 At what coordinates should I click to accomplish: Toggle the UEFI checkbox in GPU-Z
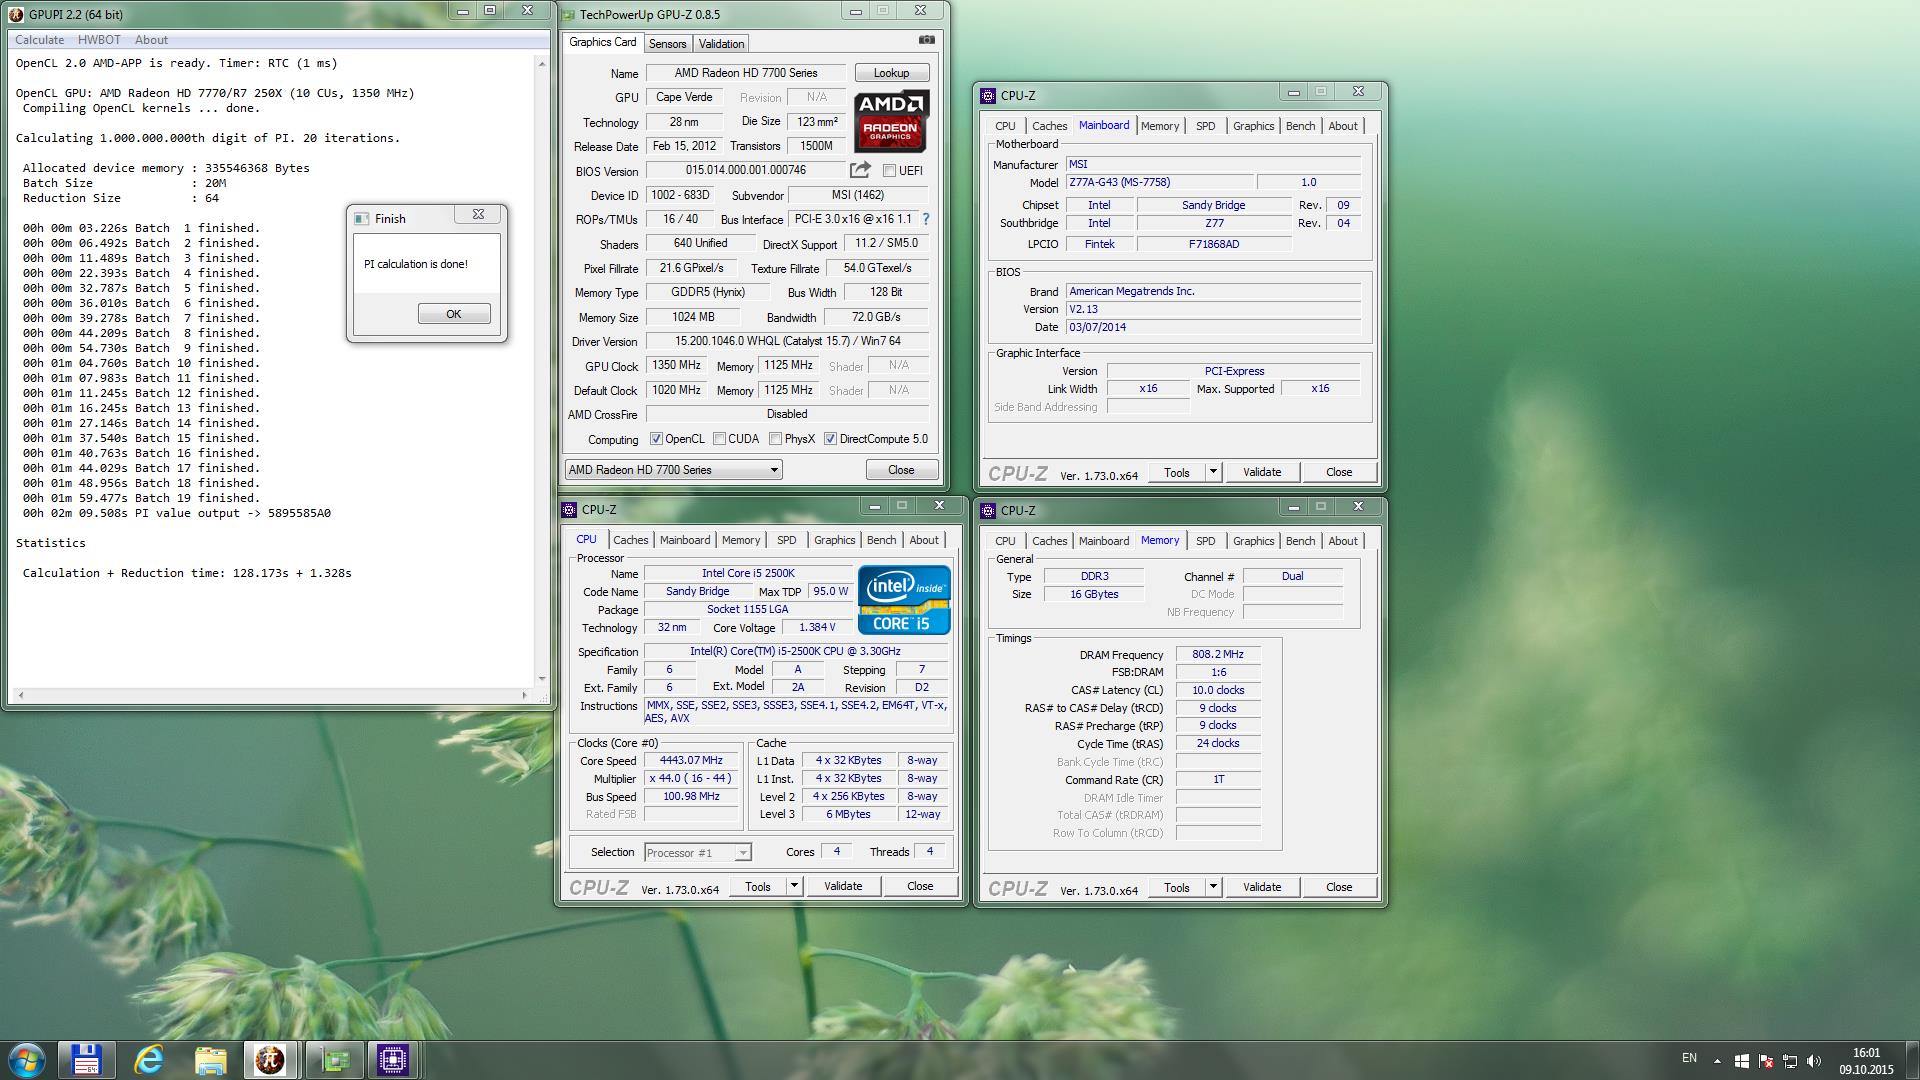(889, 171)
